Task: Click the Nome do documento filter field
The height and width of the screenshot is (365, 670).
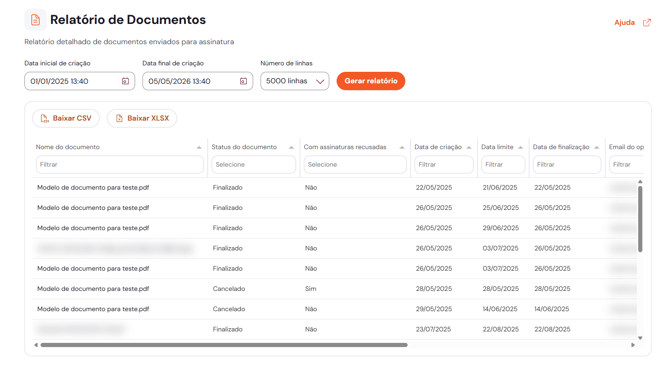Action: [x=120, y=165]
